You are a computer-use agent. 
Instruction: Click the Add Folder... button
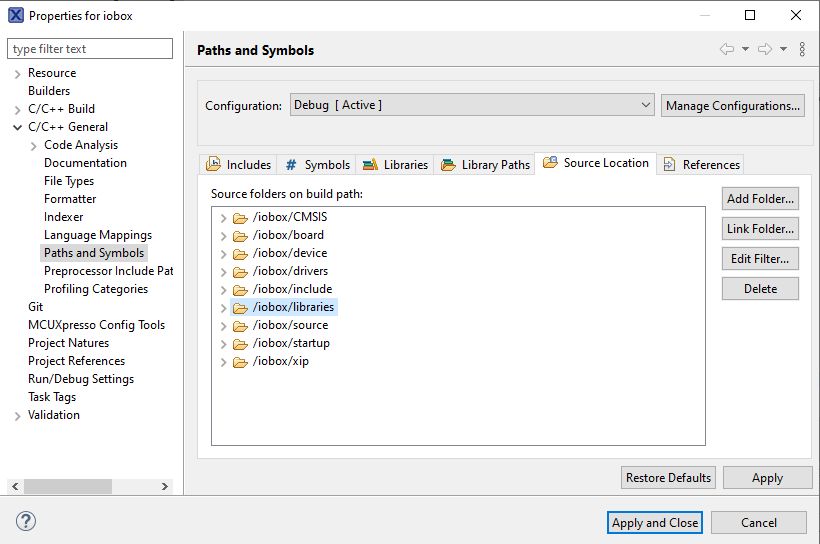pyautogui.click(x=760, y=199)
